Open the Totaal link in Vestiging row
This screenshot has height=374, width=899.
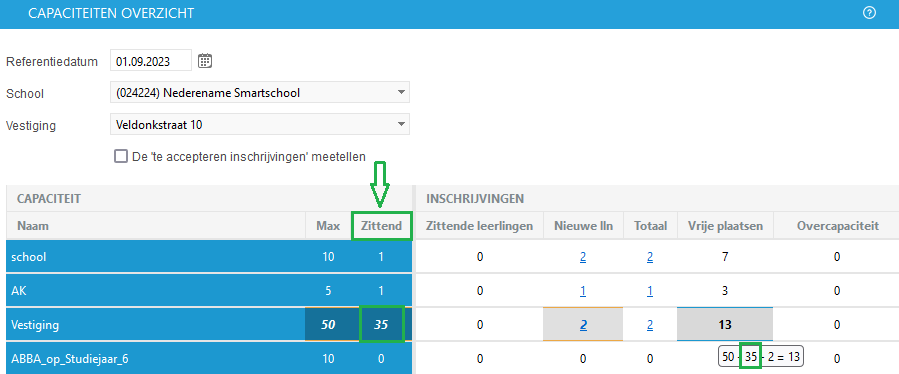[650, 325]
